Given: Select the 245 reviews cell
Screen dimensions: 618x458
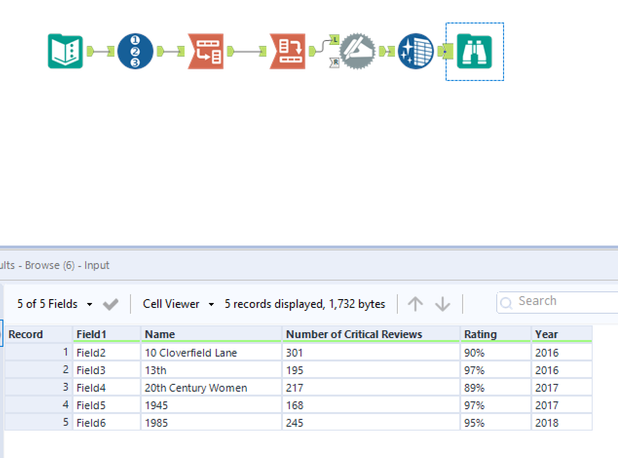Looking at the screenshot, I should coord(371,423).
